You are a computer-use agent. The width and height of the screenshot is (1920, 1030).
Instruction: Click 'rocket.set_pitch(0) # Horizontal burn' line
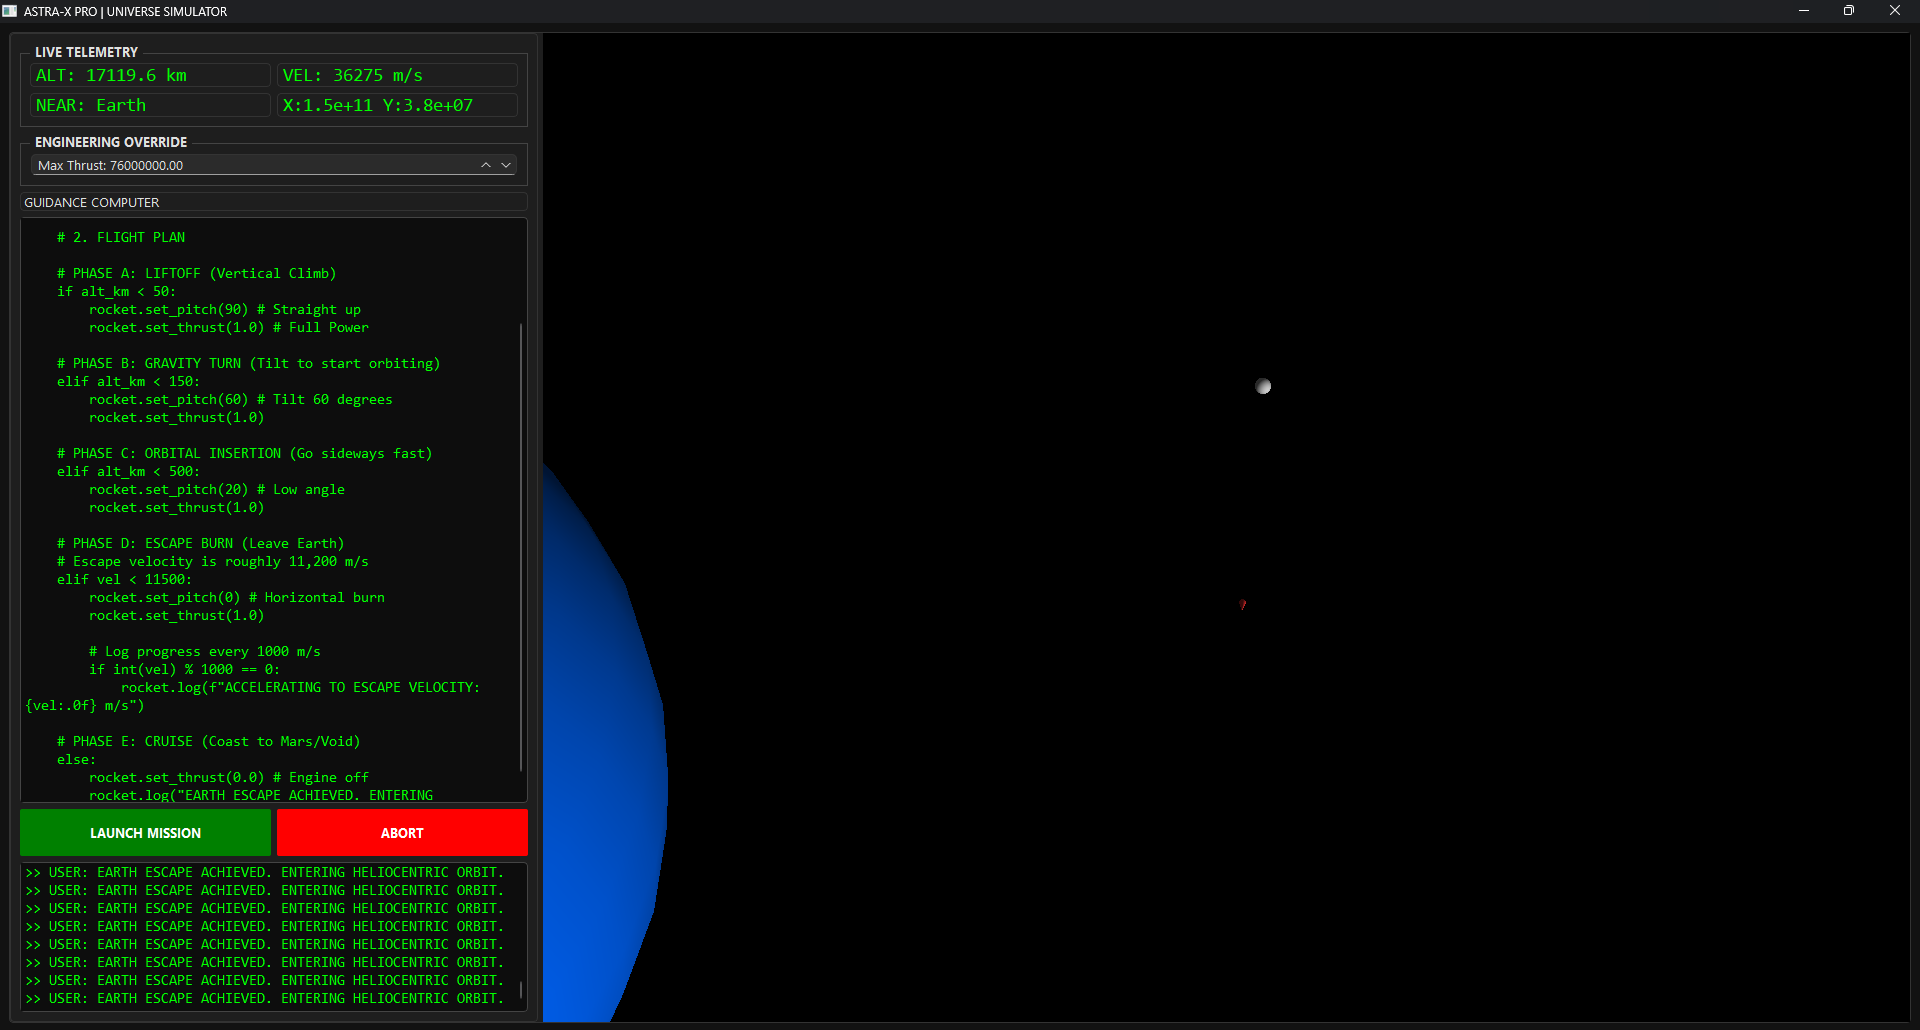pyautogui.click(x=237, y=597)
